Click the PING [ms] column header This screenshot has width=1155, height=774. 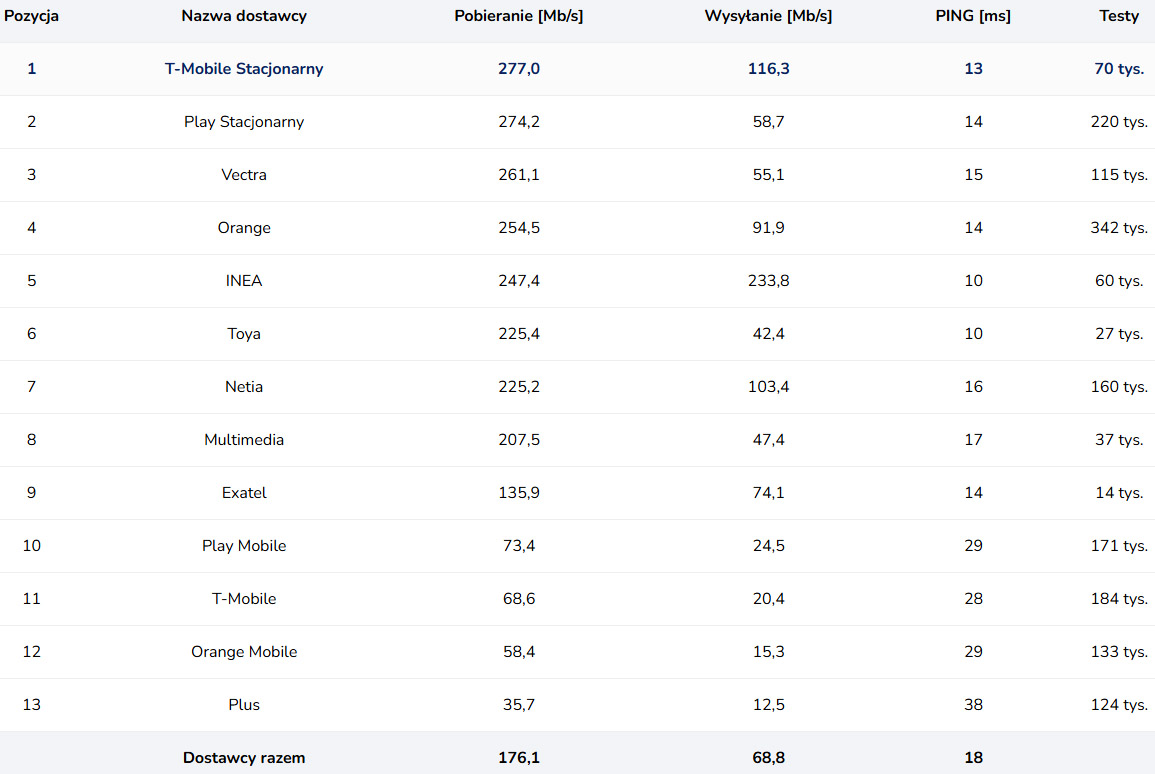click(x=973, y=16)
